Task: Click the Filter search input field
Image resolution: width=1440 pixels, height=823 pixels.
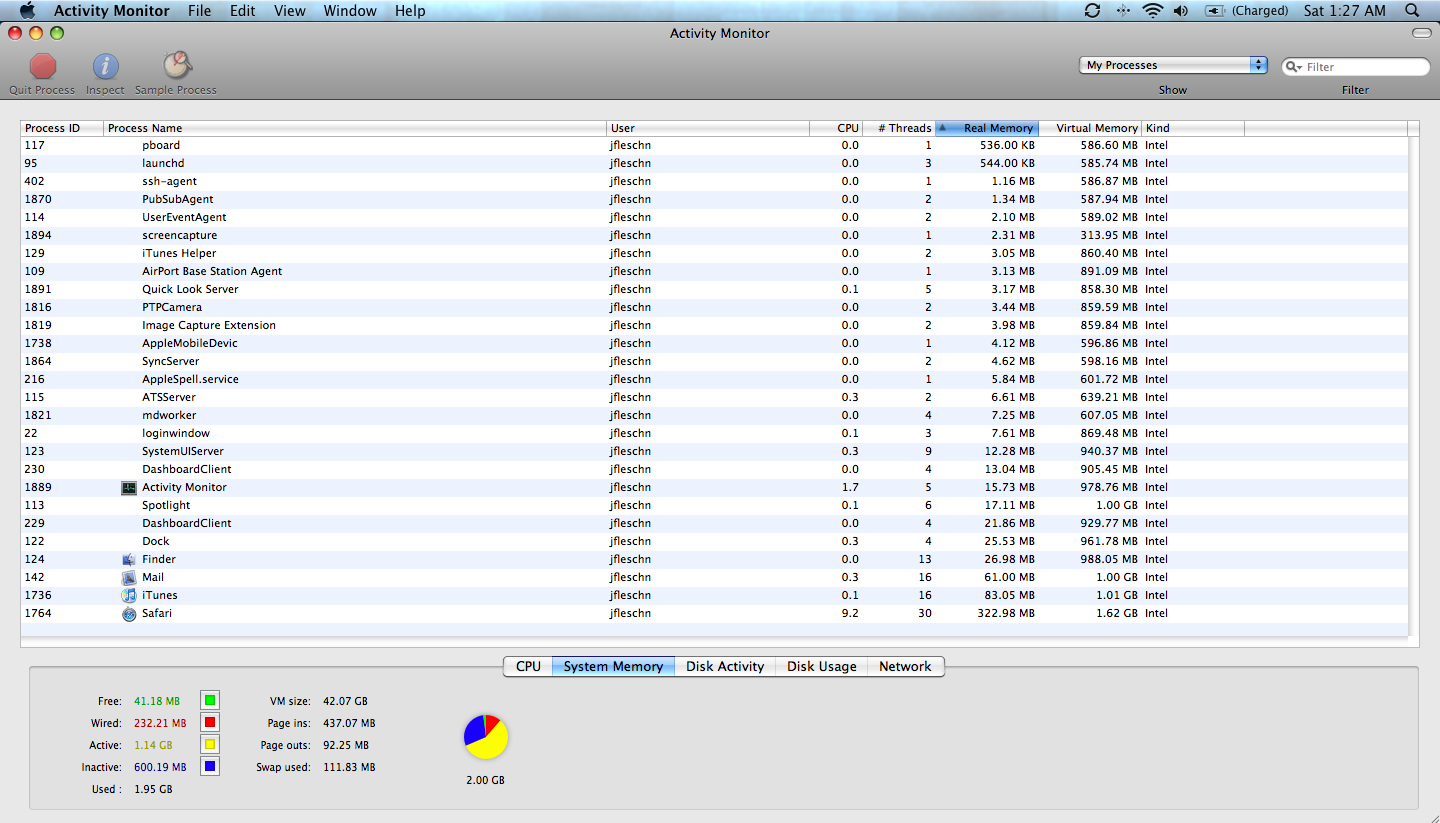Action: click(x=1356, y=67)
